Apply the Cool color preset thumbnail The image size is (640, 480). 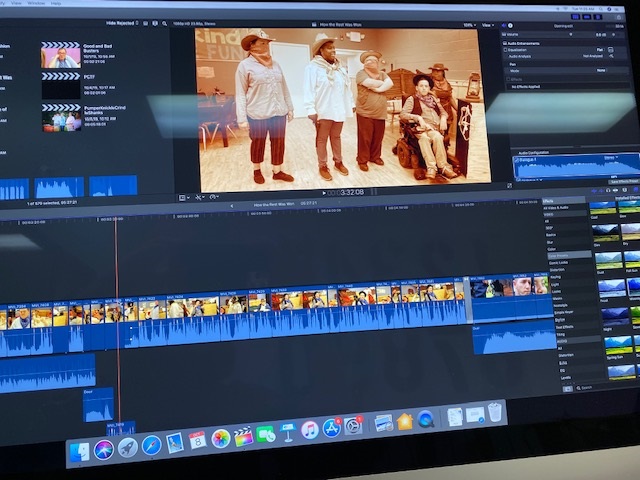(x=602, y=208)
